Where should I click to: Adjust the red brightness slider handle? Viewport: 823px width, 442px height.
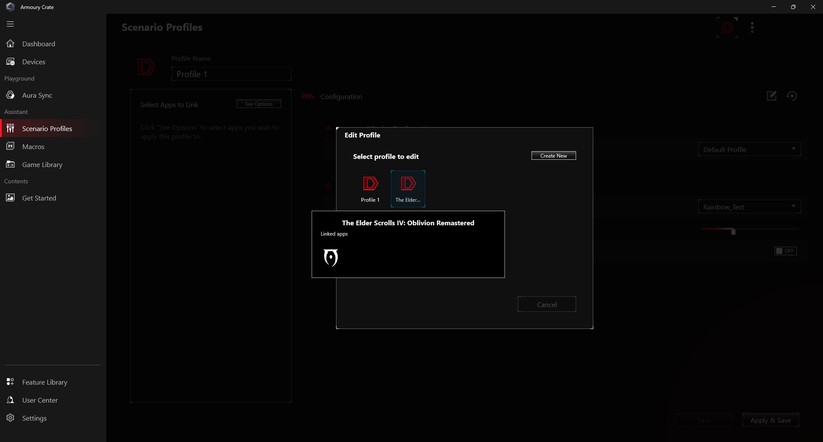[733, 231]
